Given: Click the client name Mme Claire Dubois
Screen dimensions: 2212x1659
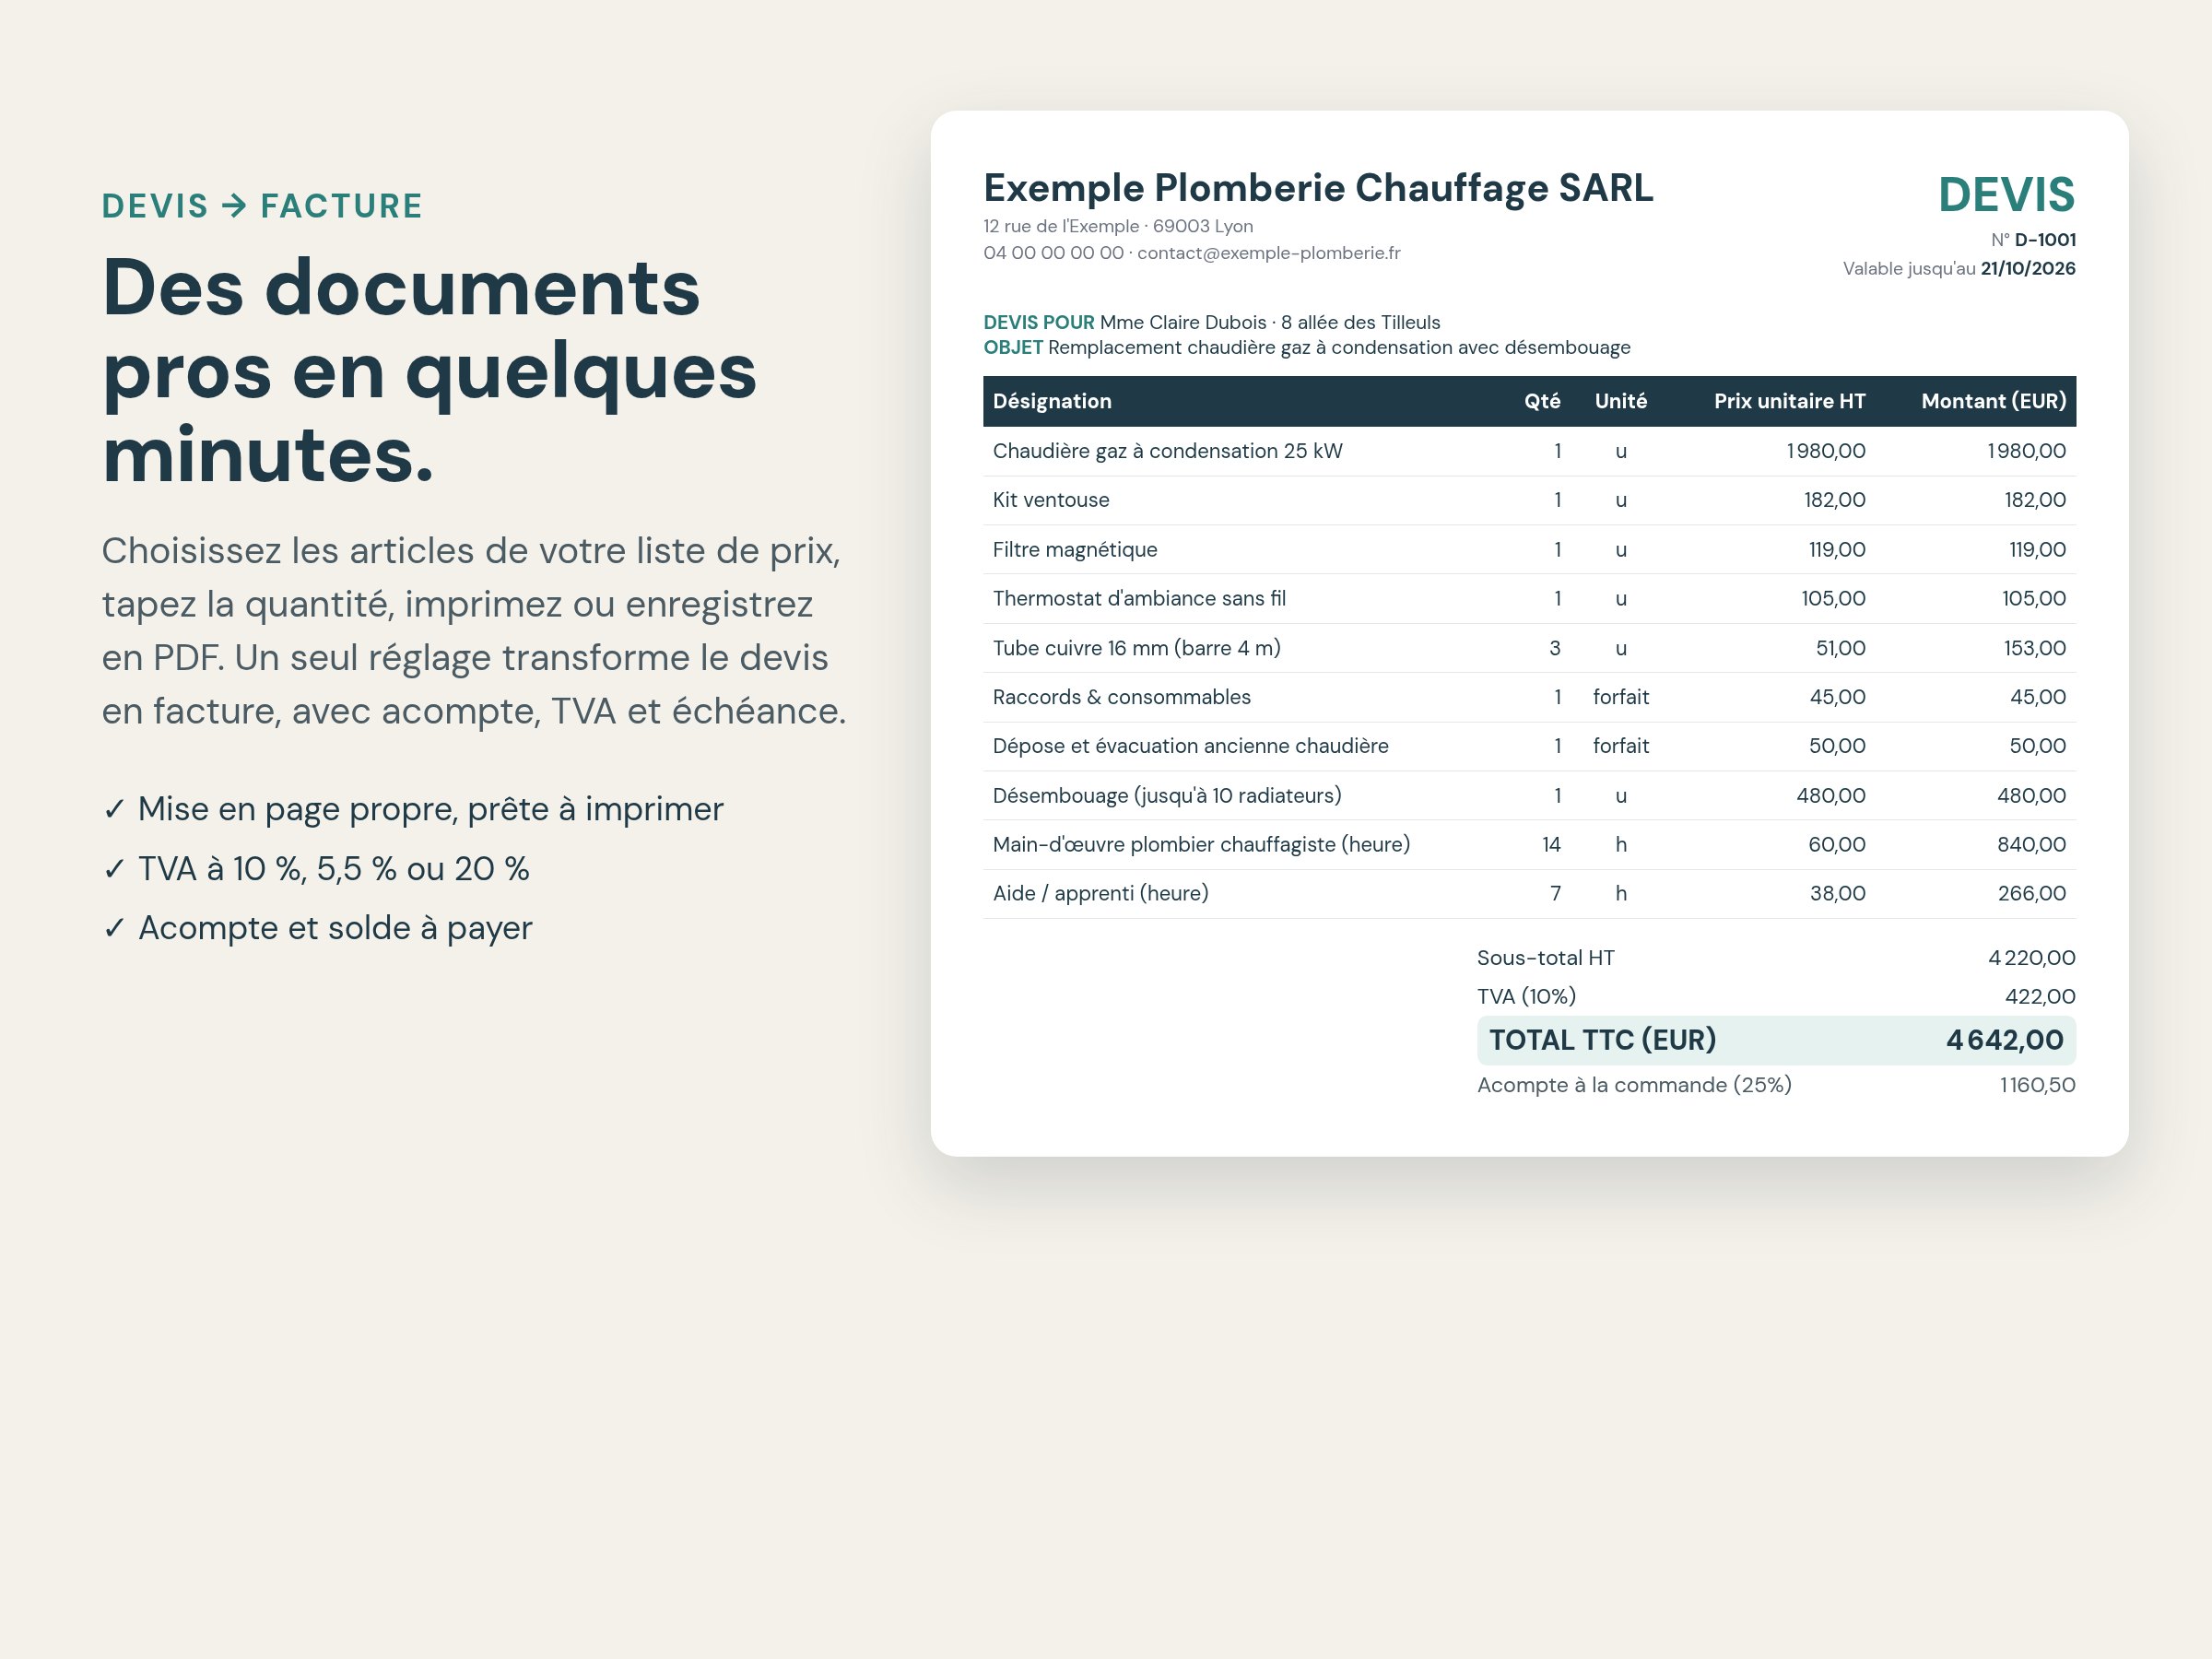Looking at the screenshot, I should tap(1183, 323).
